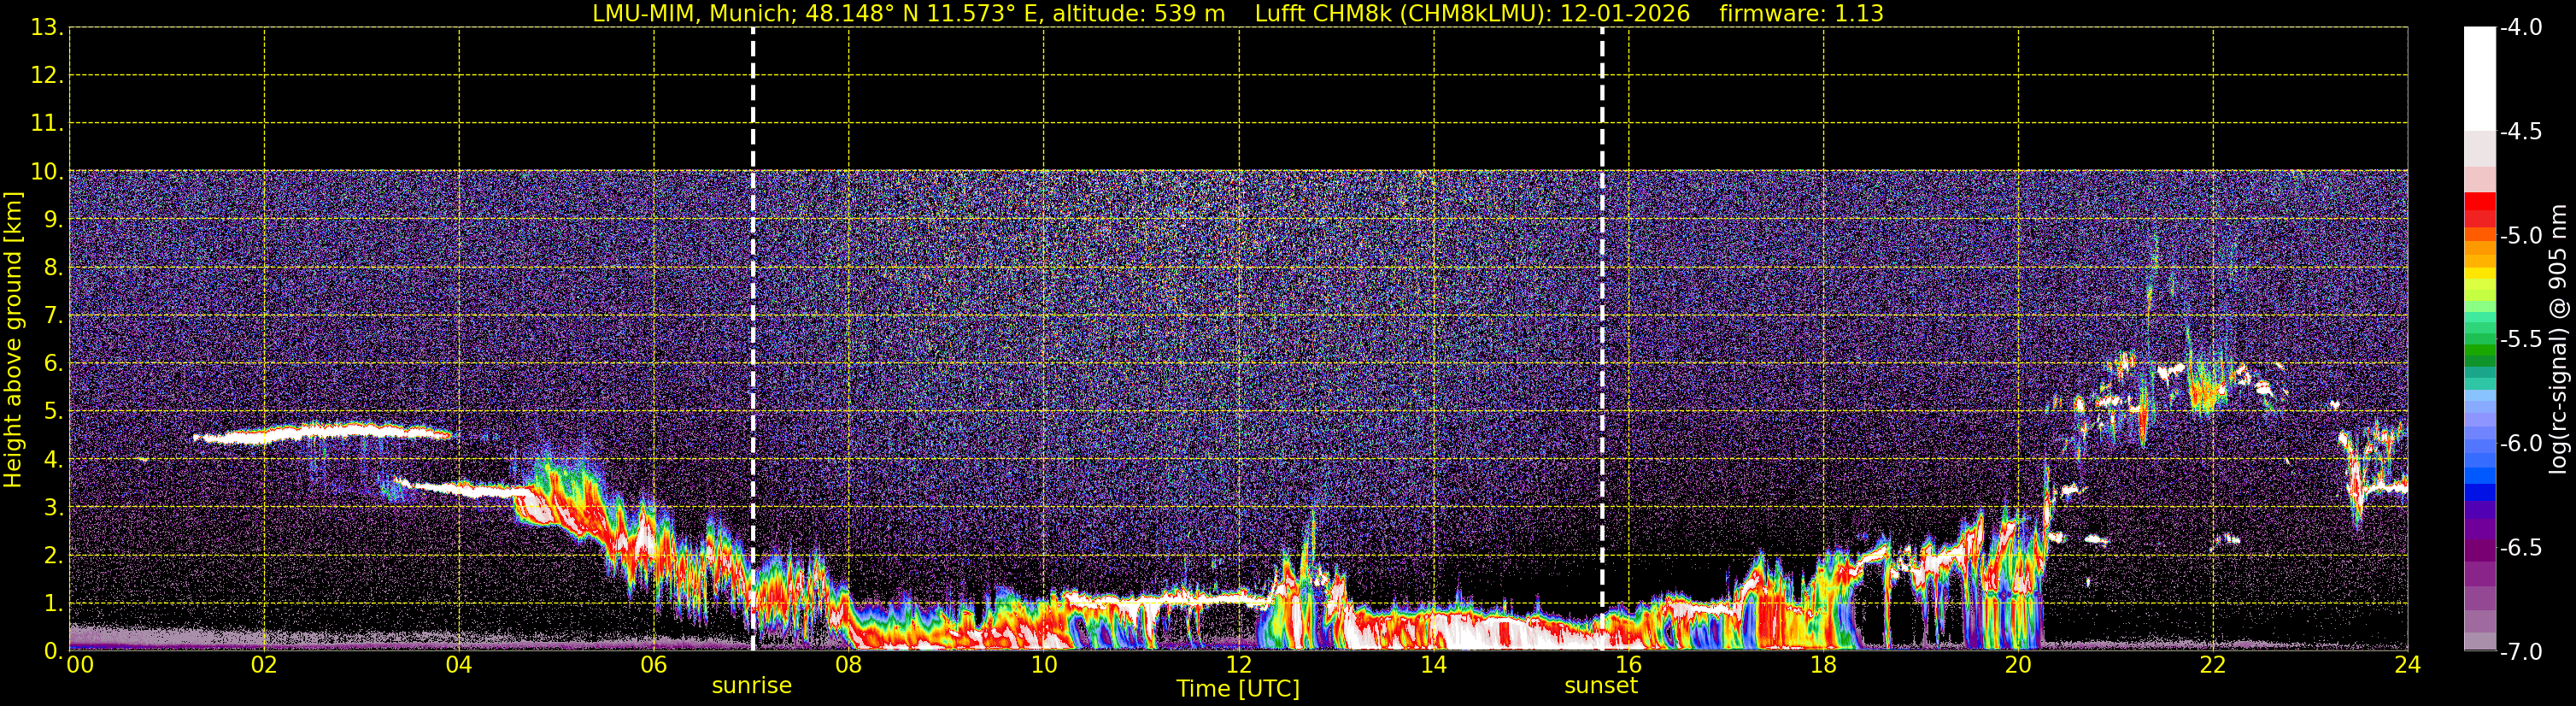The height and width of the screenshot is (706, 2576).
Task: Click the "14" time axis tick label
Action: [x=1434, y=665]
